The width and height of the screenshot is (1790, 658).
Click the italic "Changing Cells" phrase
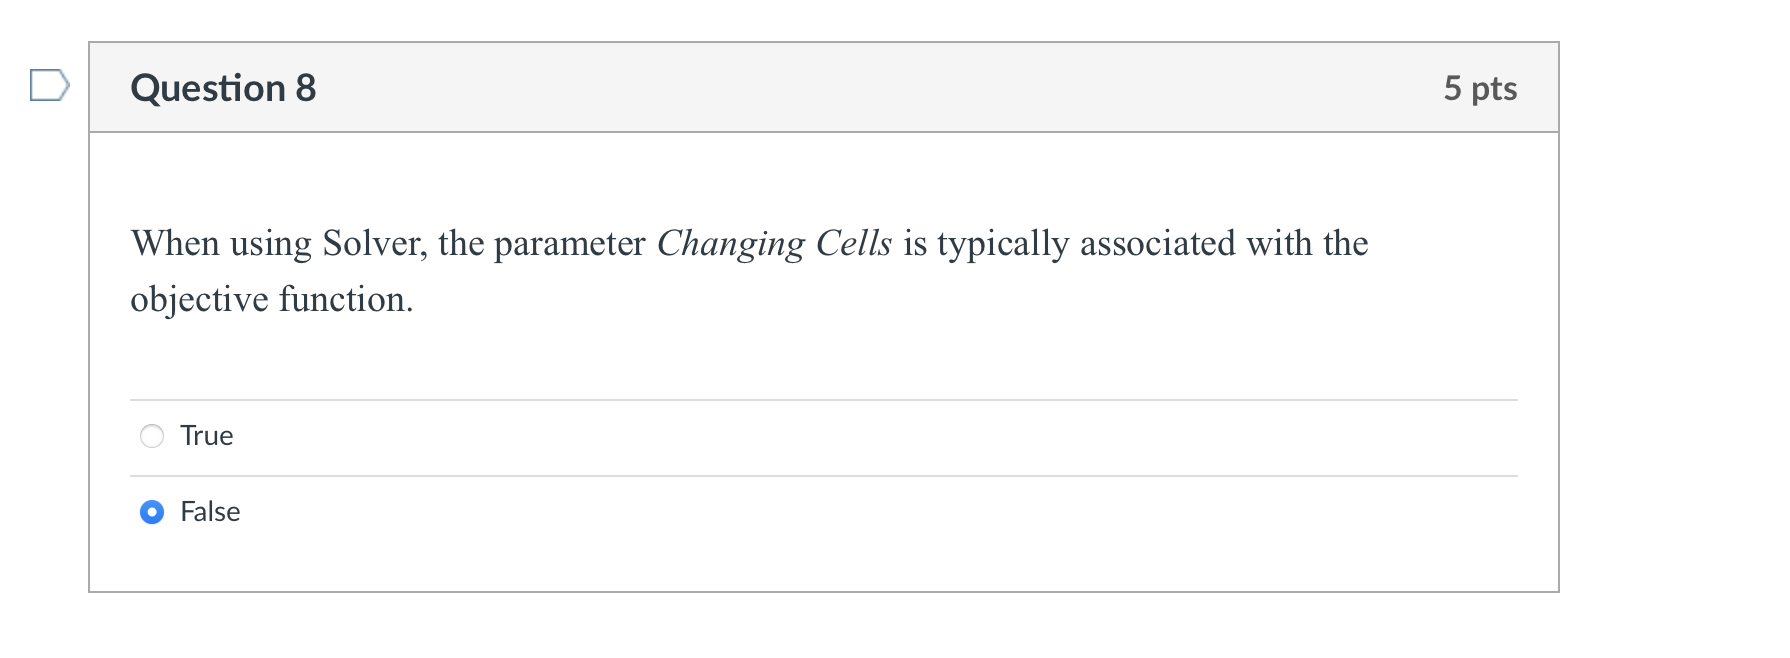coord(774,244)
